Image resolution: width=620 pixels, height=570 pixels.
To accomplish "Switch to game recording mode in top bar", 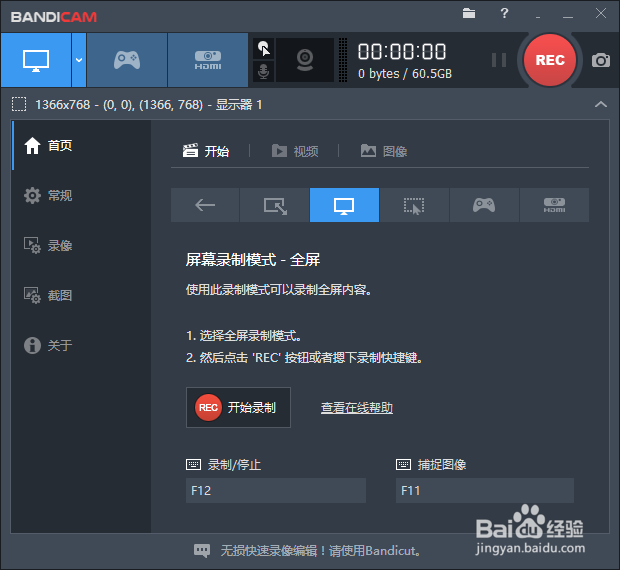I will [127, 60].
